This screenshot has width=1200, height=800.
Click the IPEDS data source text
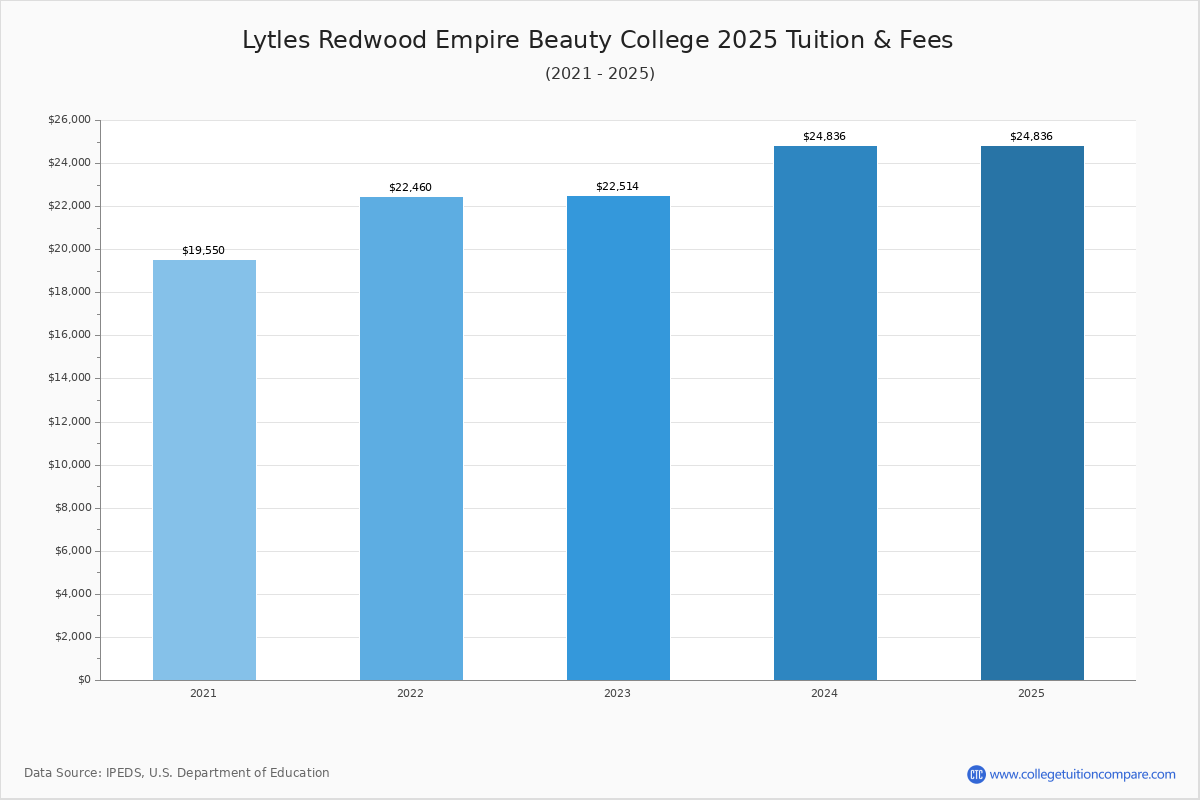click(x=177, y=773)
